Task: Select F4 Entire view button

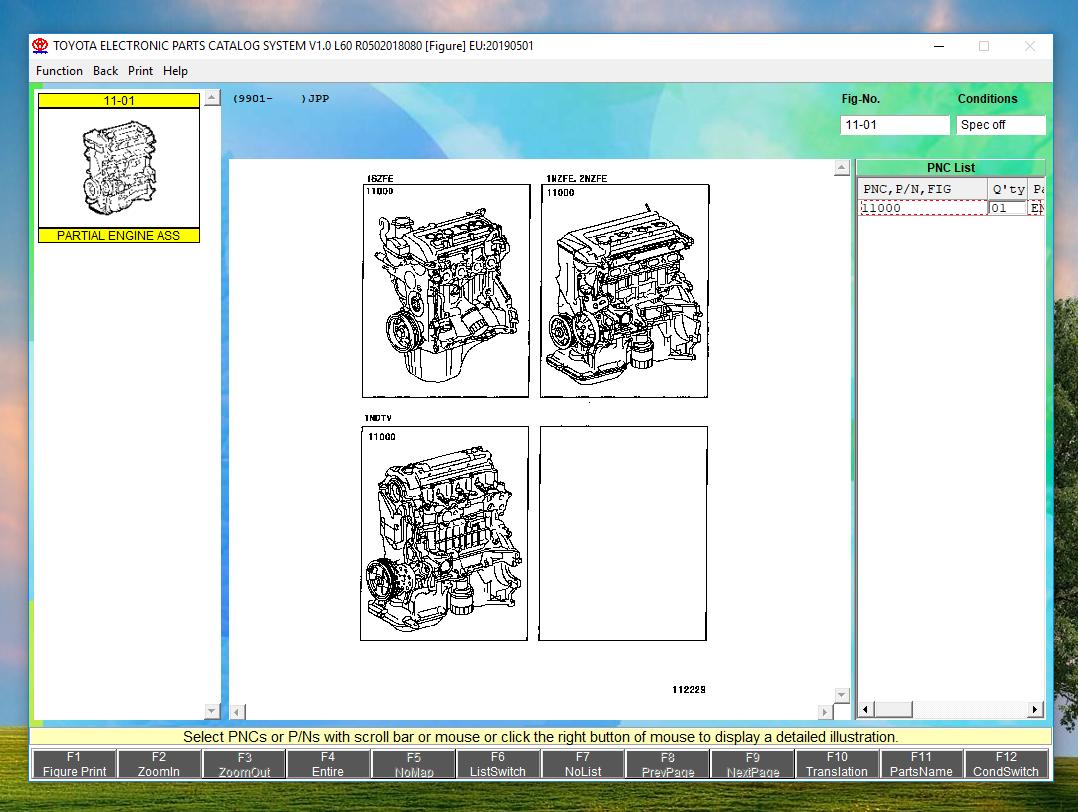Action: pyautogui.click(x=328, y=764)
